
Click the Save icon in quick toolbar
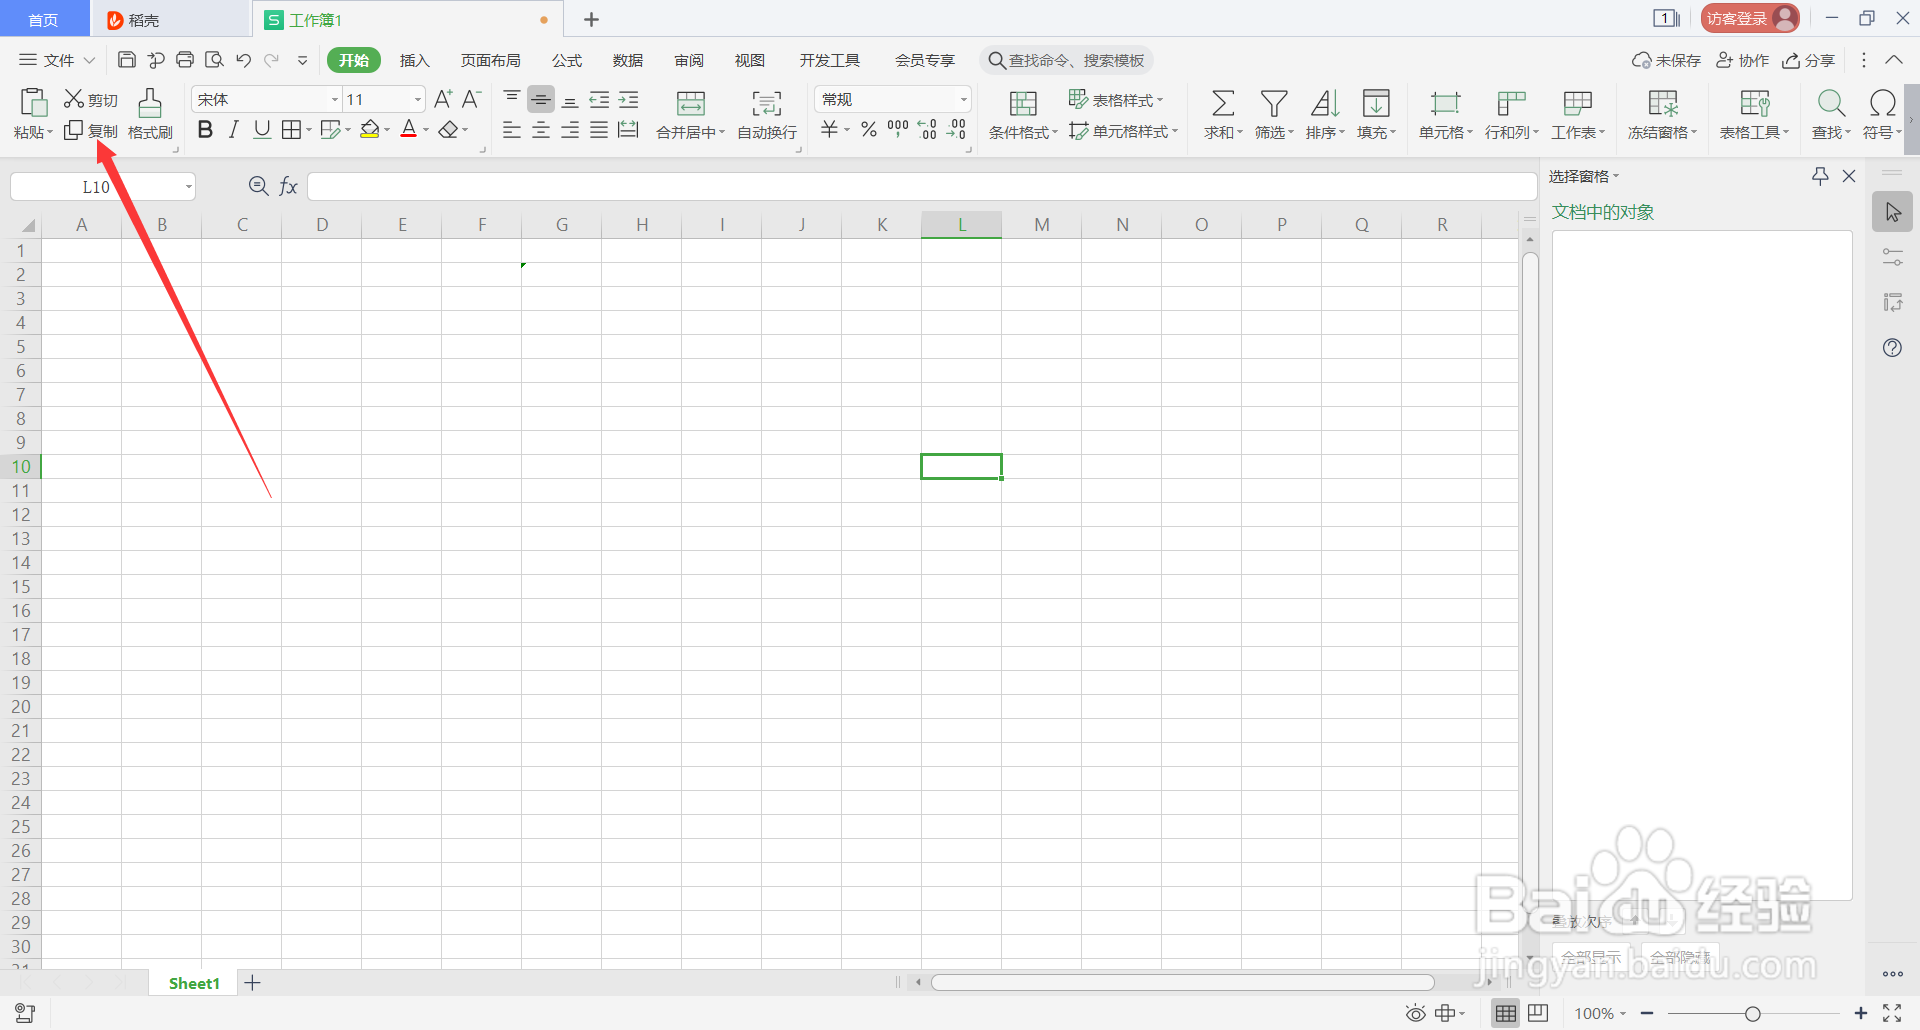(127, 60)
